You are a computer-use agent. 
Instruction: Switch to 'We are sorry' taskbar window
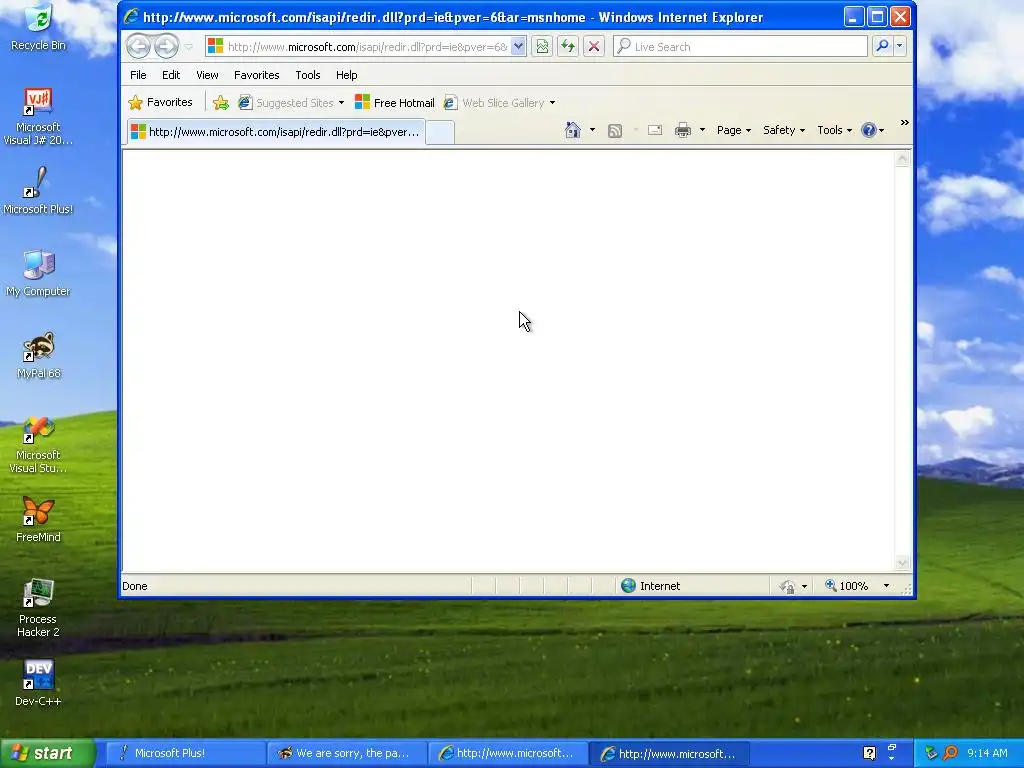click(347, 754)
